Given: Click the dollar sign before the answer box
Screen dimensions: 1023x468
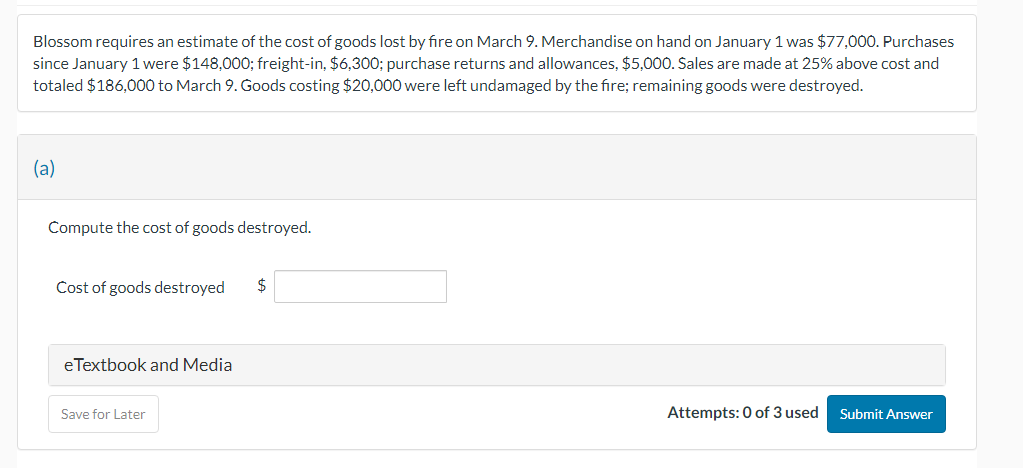Looking at the screenshot, I should click(262, 287).
